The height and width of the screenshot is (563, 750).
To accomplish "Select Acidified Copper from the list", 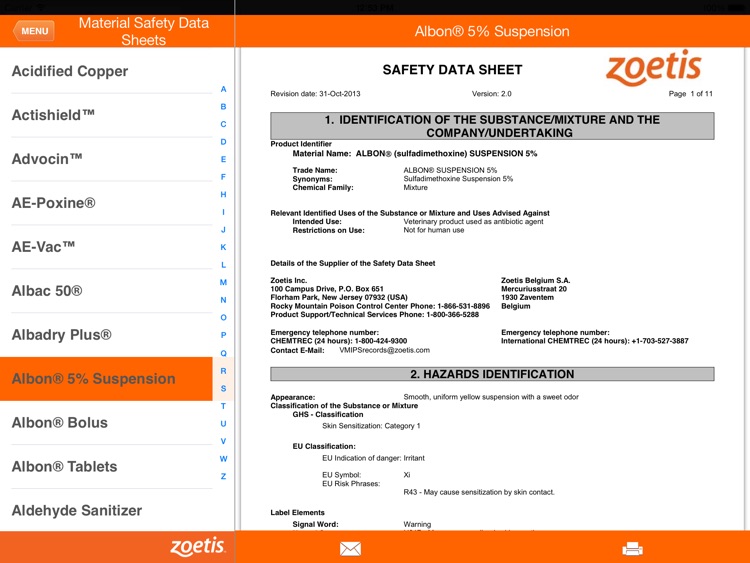I will (x=106, y=71).
